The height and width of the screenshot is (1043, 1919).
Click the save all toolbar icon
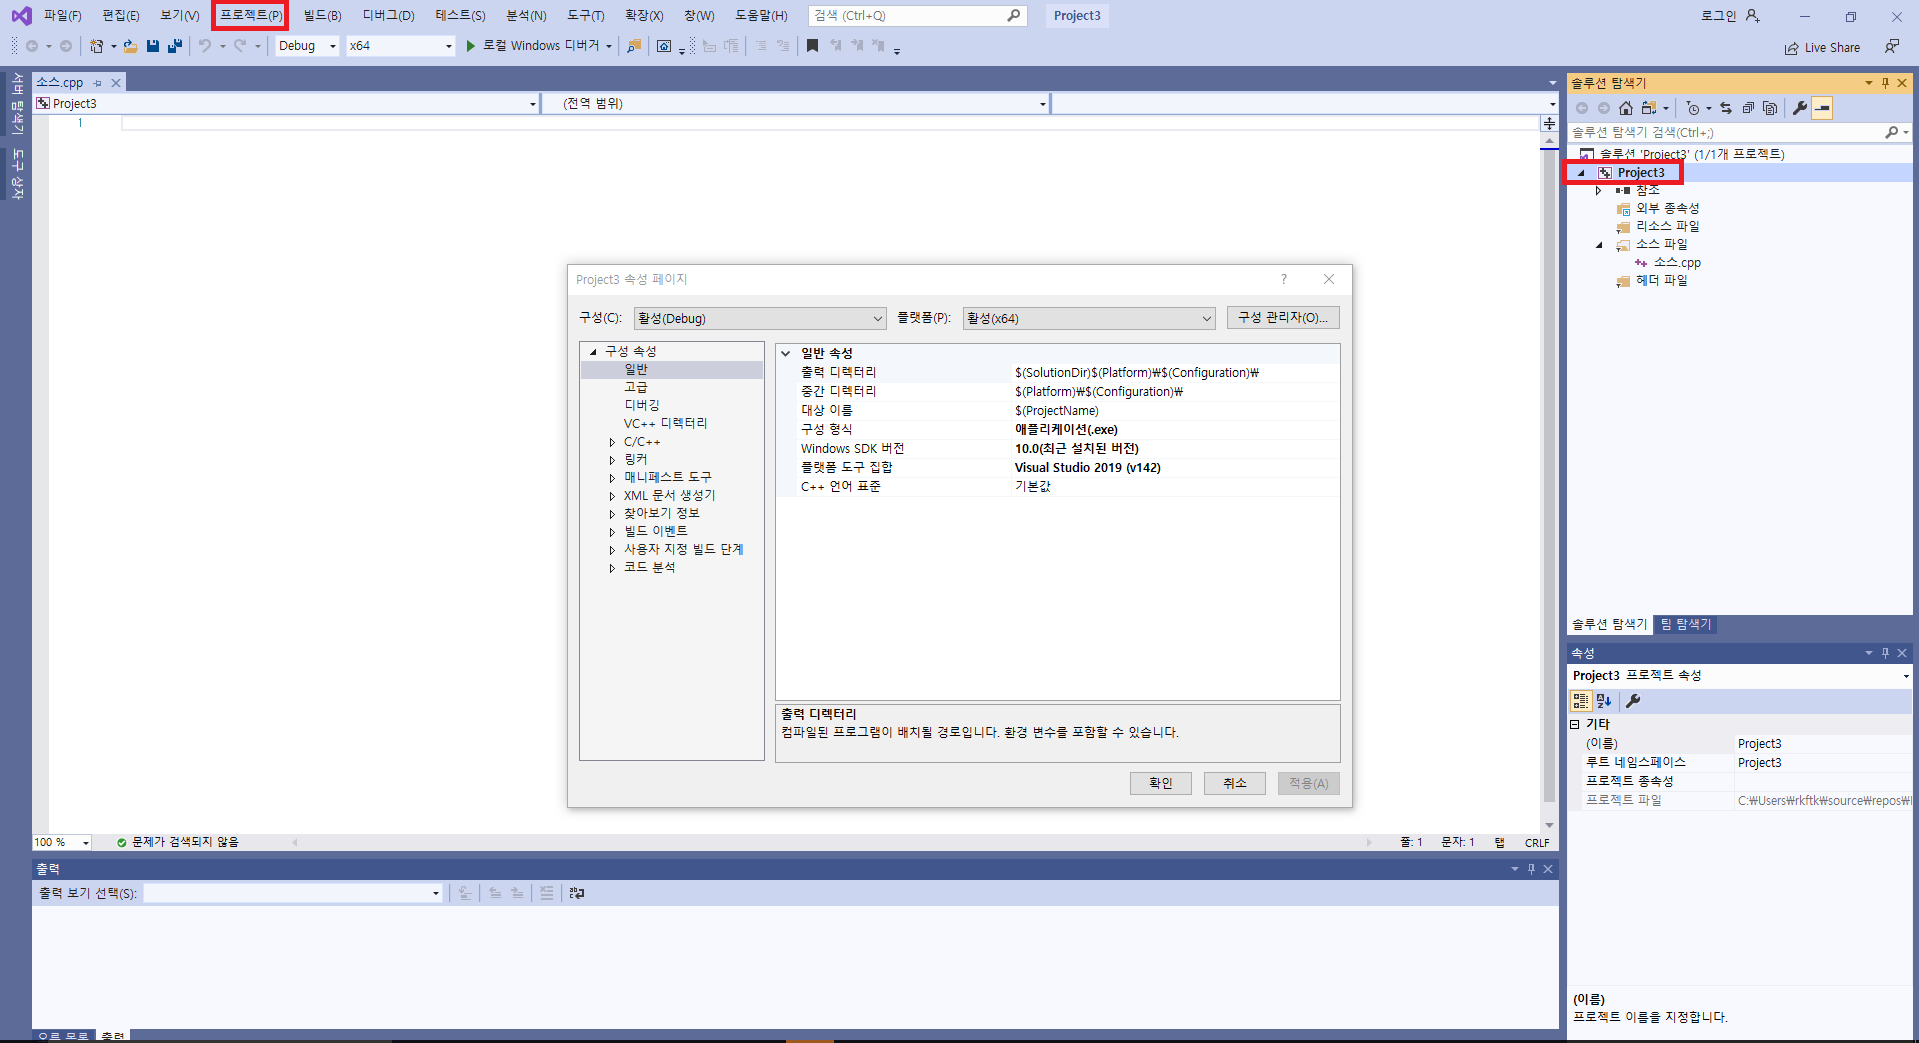[175, 46]
